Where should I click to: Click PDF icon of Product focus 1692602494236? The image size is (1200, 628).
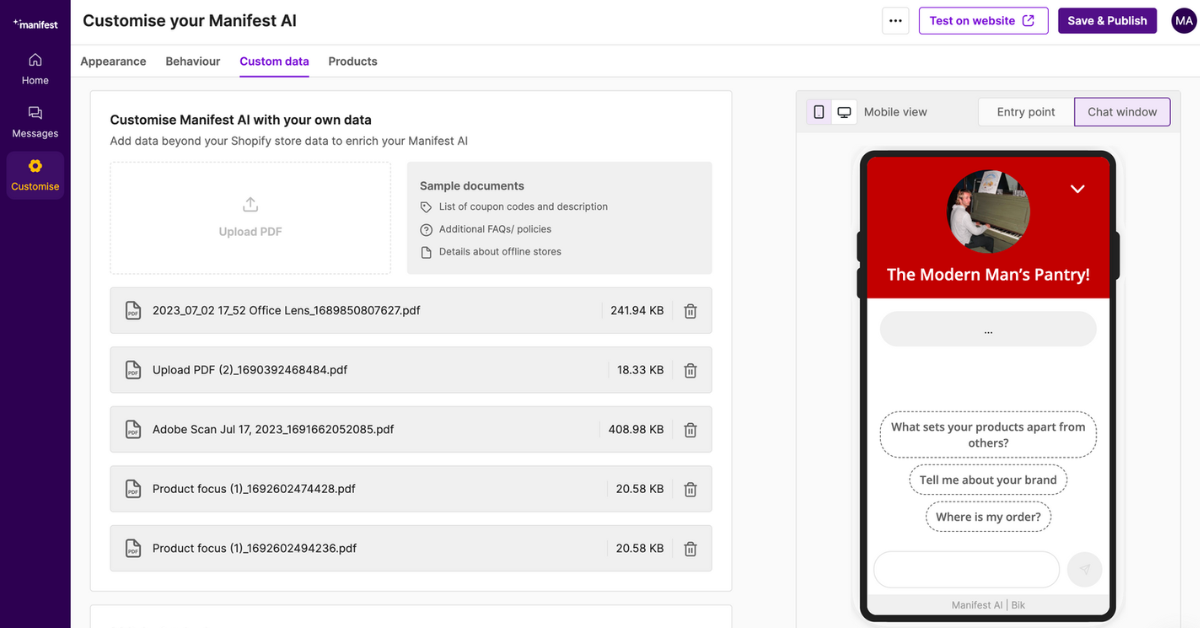coord(133,549)
